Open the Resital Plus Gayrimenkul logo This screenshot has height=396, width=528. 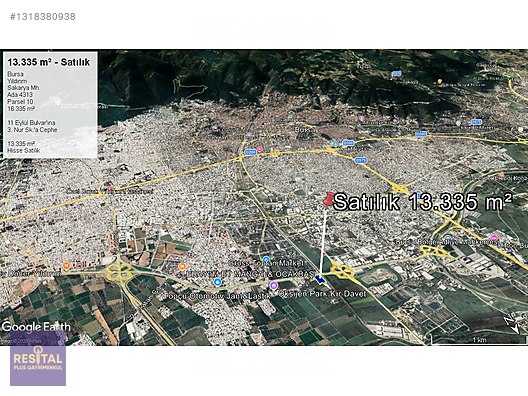click(38, 358)
